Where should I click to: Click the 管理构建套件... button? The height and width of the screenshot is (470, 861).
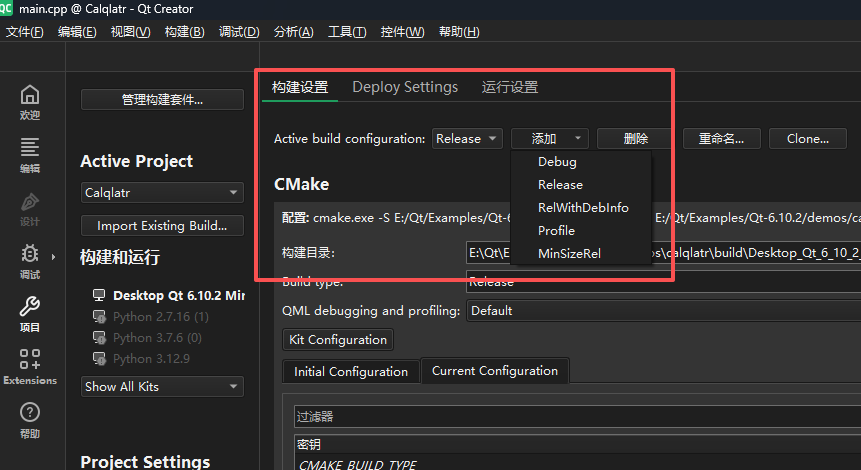pos(162,100)
